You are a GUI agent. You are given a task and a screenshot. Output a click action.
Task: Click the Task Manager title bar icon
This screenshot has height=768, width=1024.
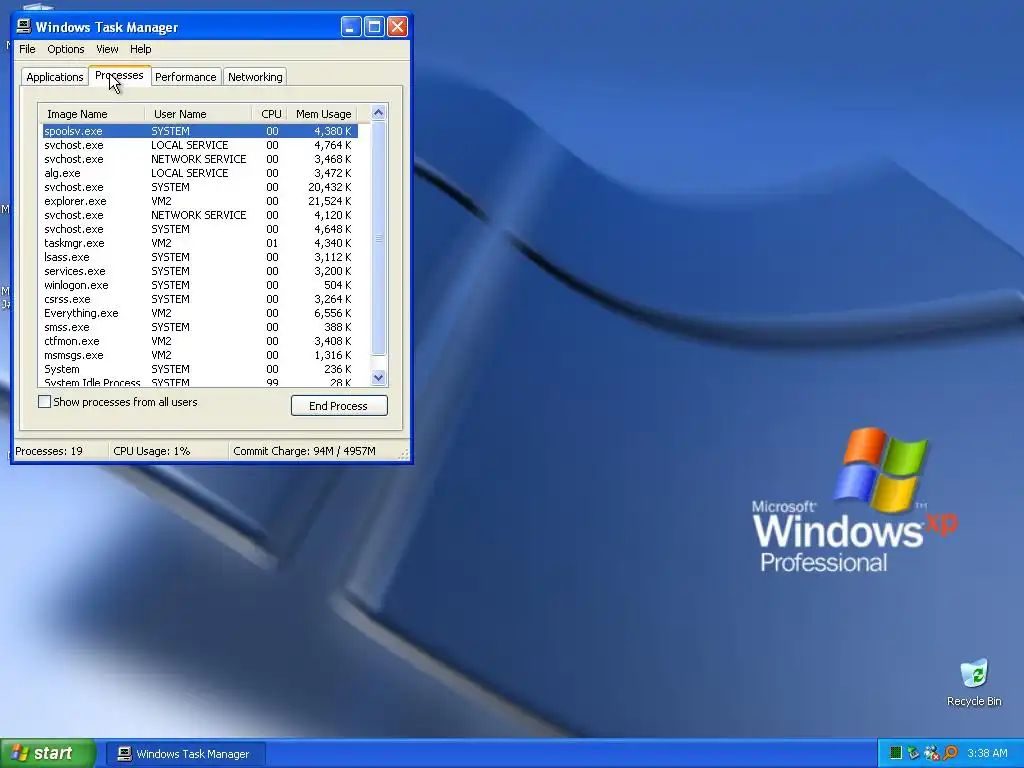click(x=24, y=26)
